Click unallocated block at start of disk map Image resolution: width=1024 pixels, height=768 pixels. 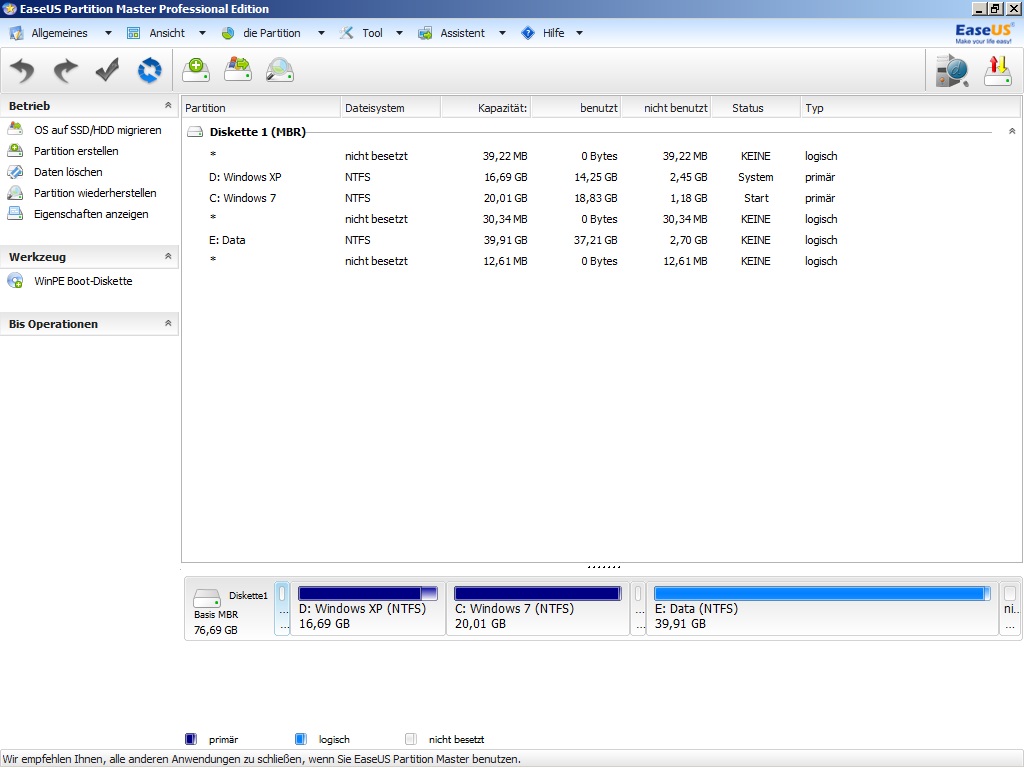(x=282, y=609)
